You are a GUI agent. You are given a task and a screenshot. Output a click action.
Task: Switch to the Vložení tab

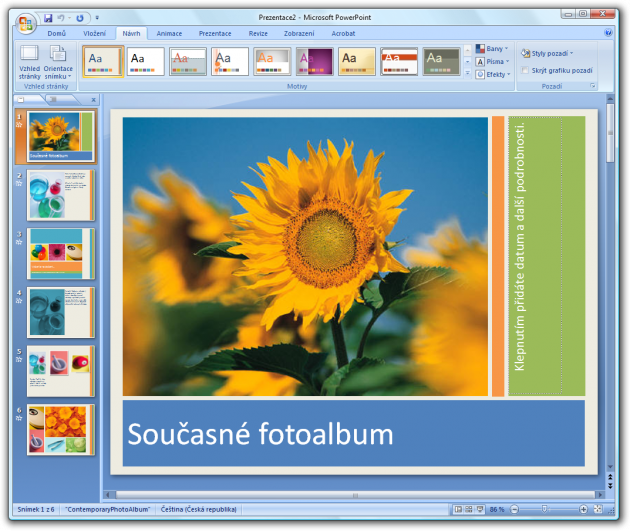tap(94, 33)
